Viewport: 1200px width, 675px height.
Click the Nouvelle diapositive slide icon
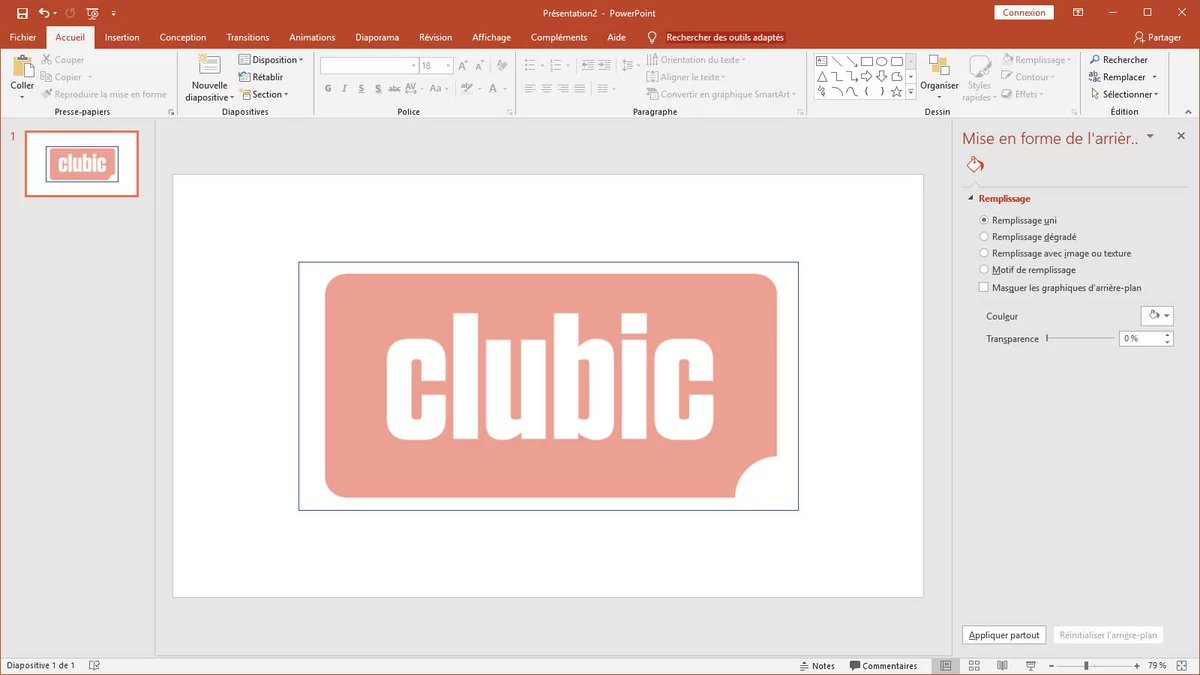coord(209,65)
